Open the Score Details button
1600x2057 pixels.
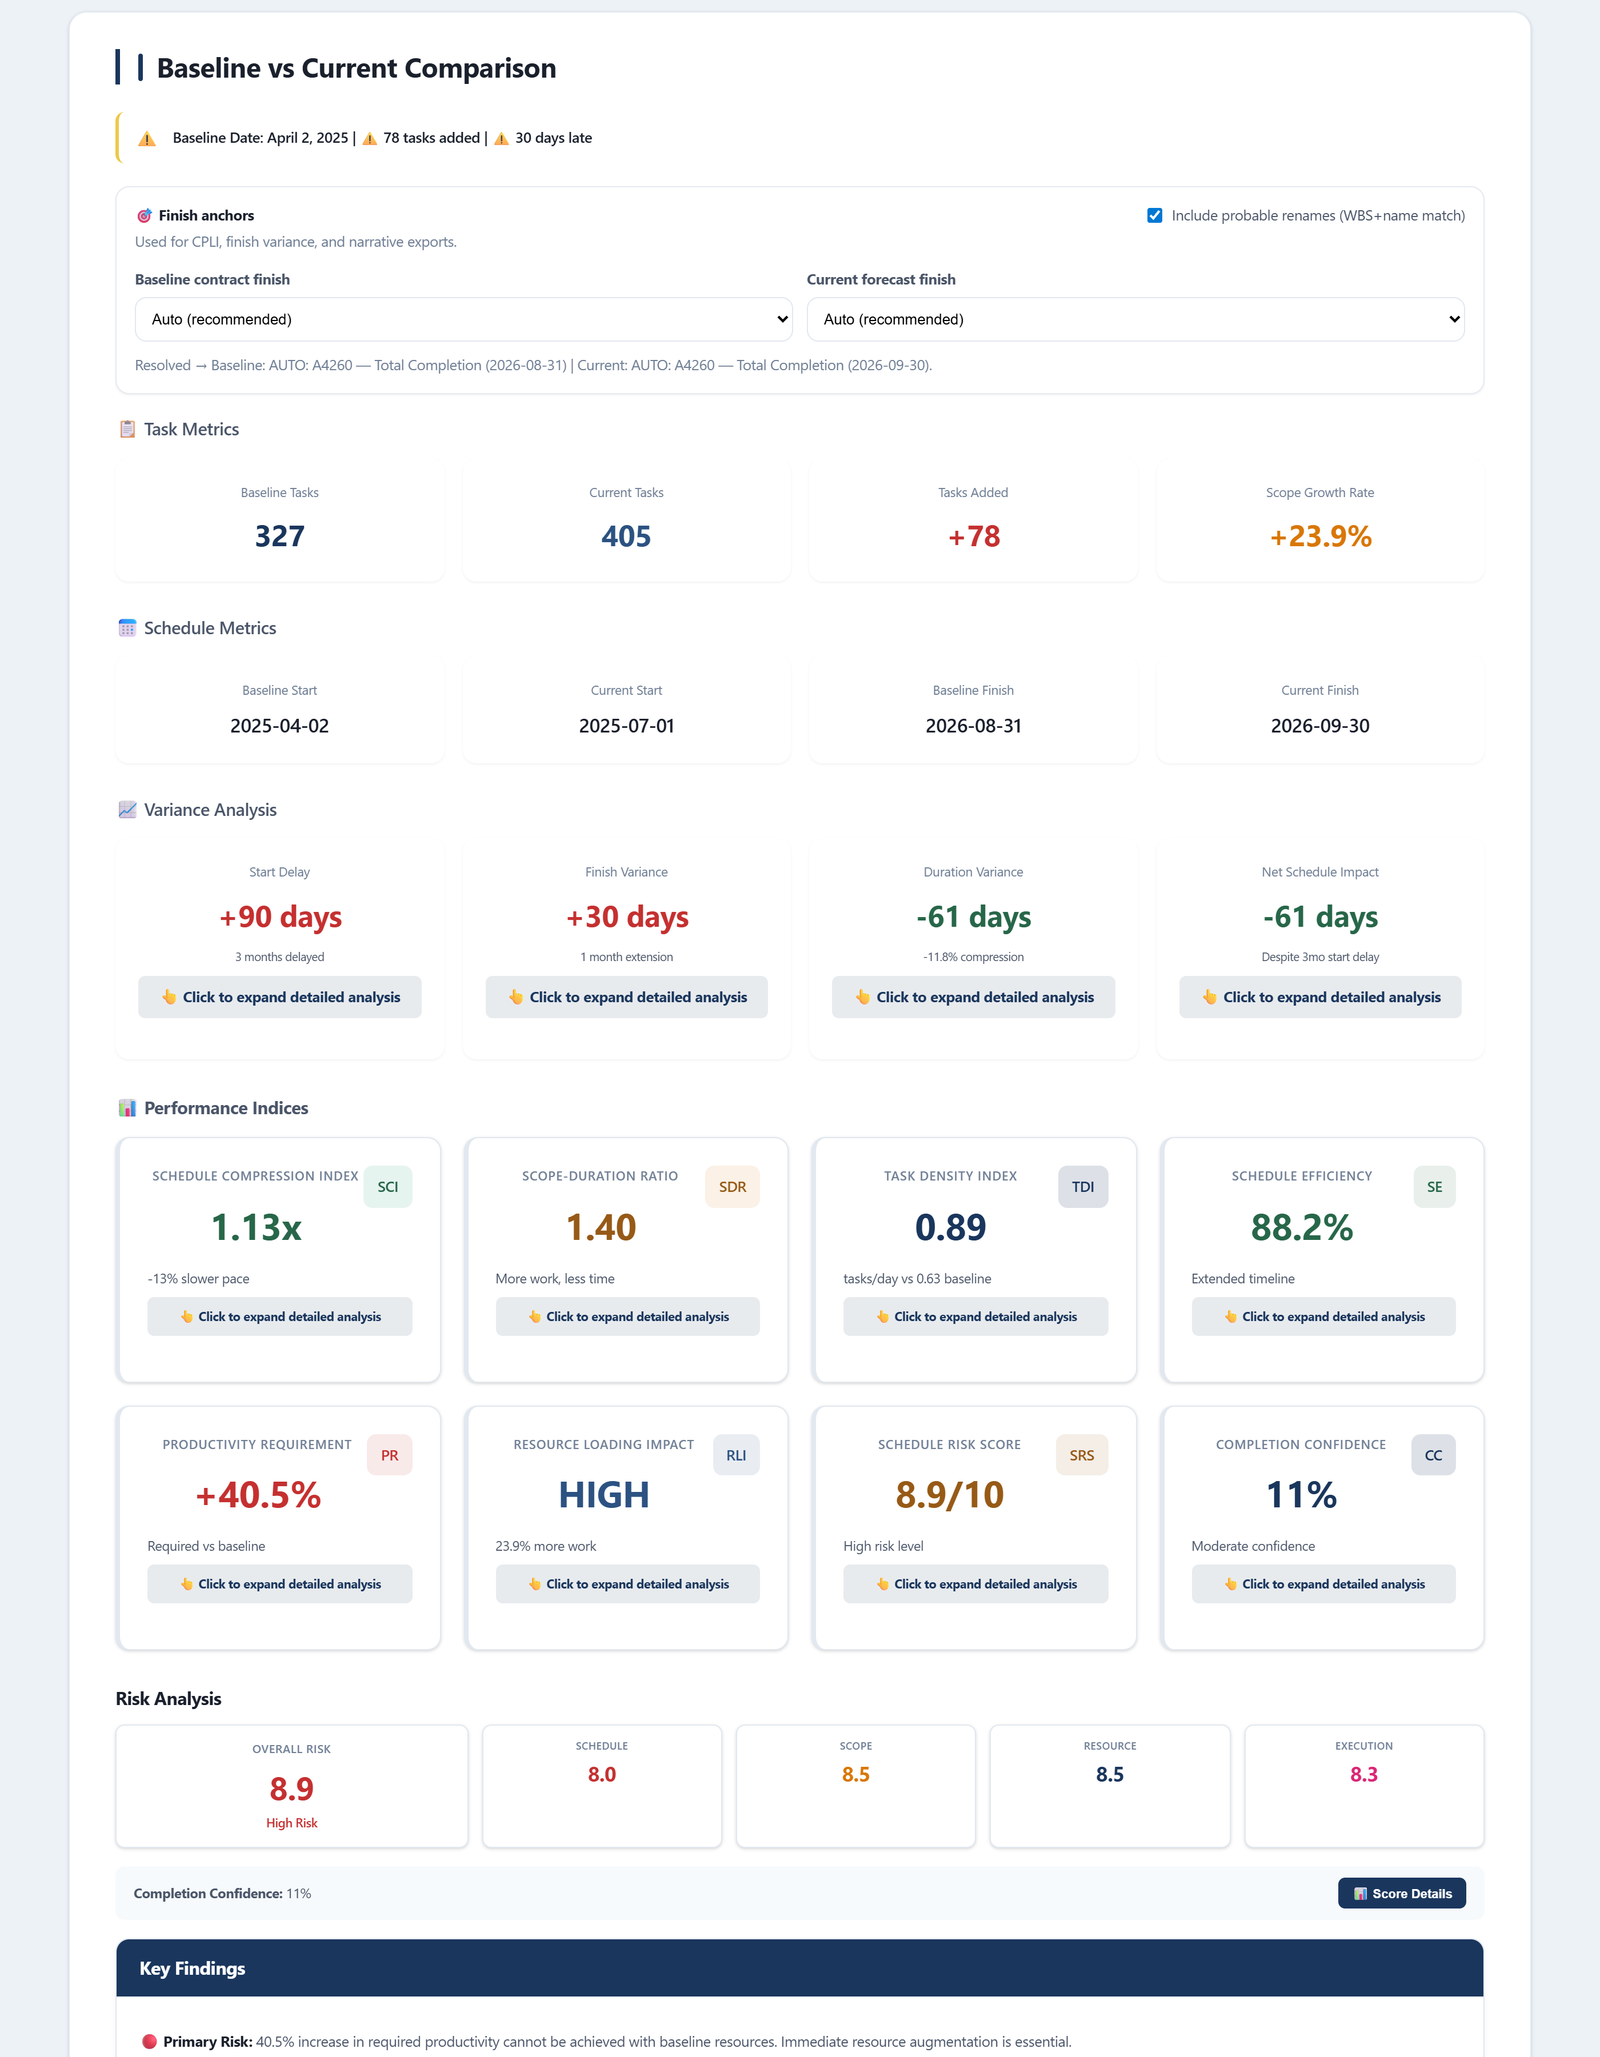(x=1401, y=1893)
